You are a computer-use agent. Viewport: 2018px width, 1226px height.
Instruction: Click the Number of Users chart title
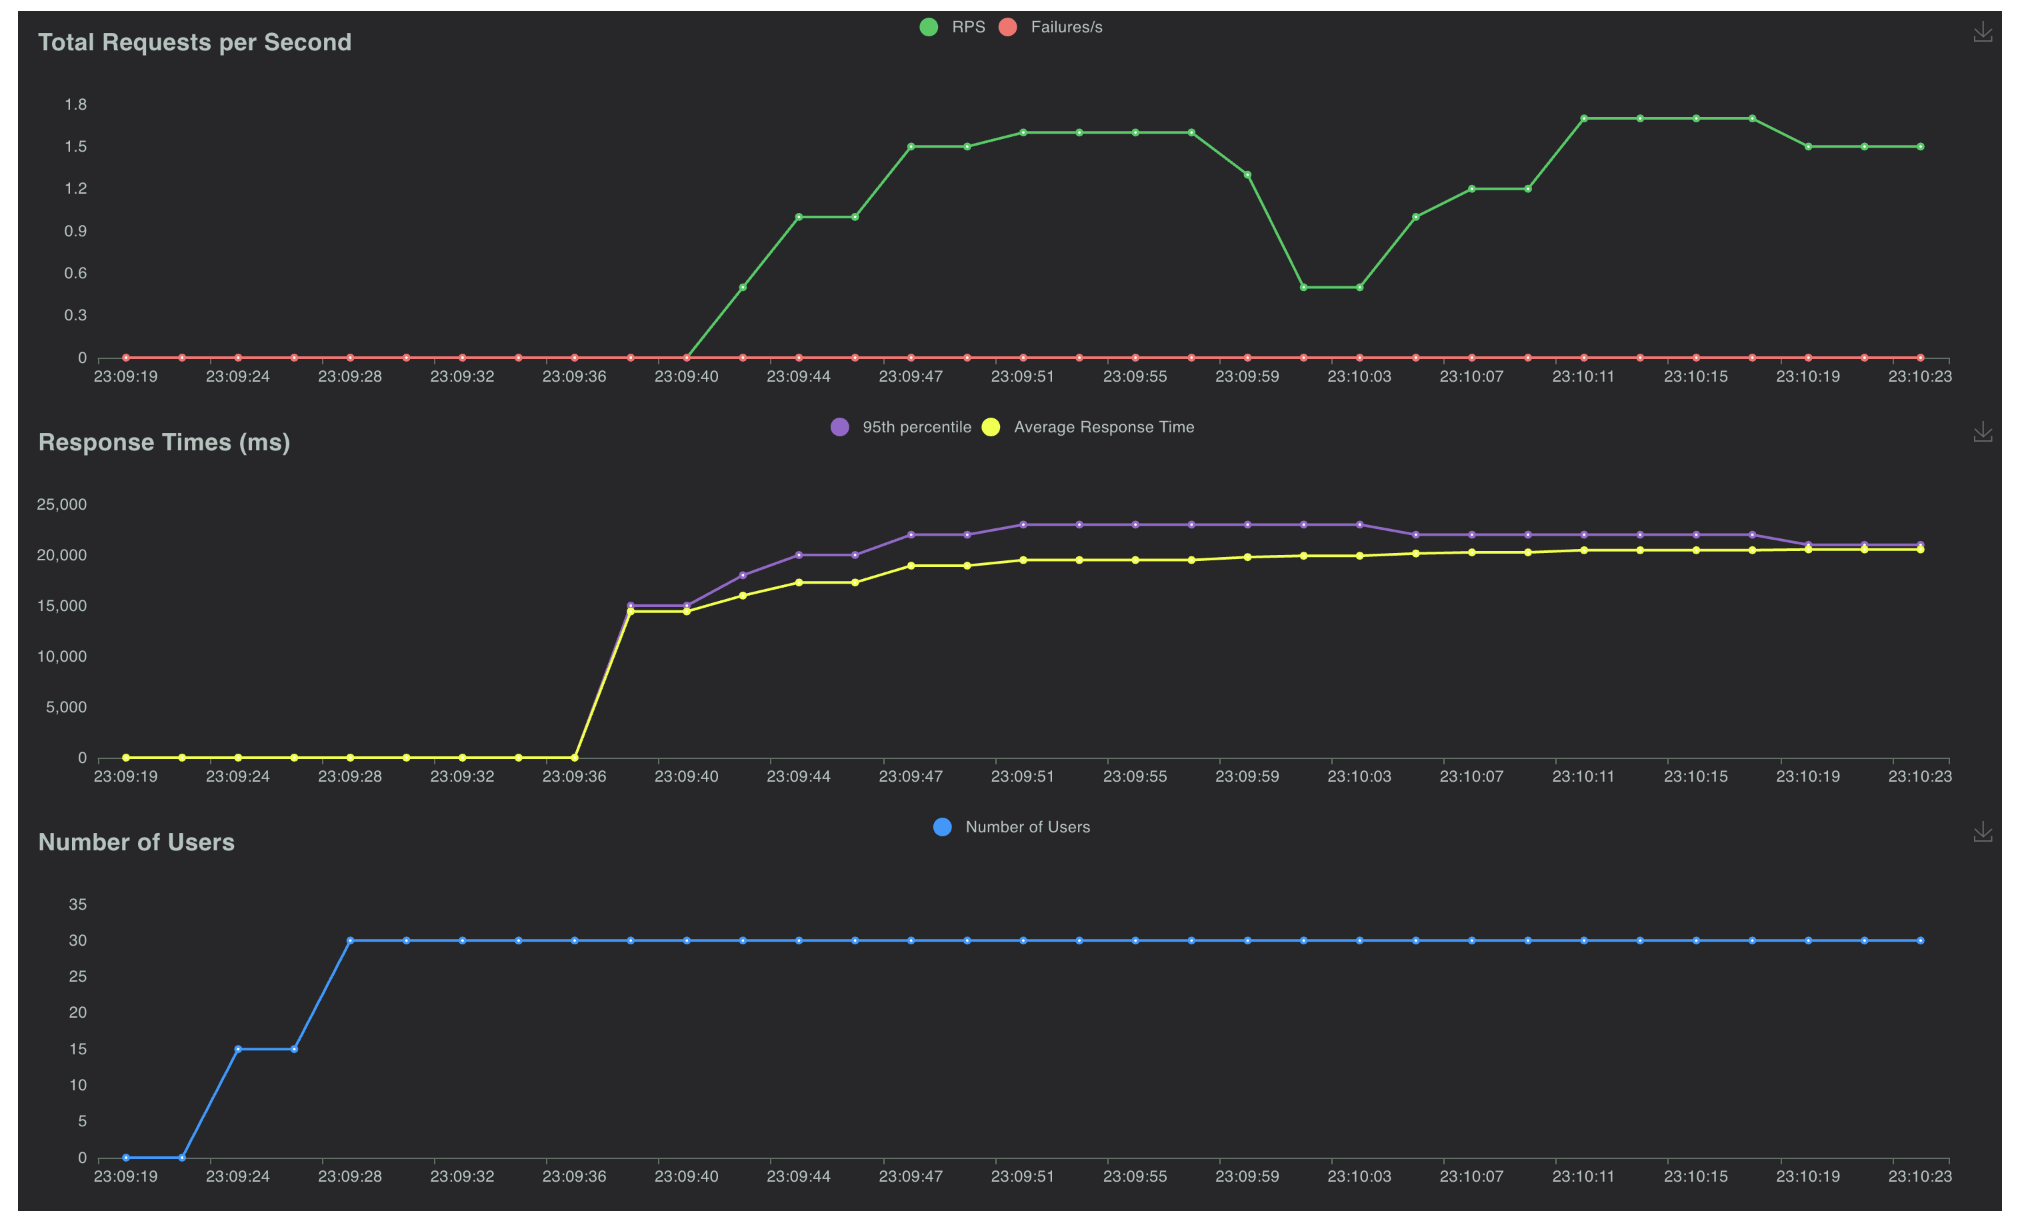click(136, 842)
